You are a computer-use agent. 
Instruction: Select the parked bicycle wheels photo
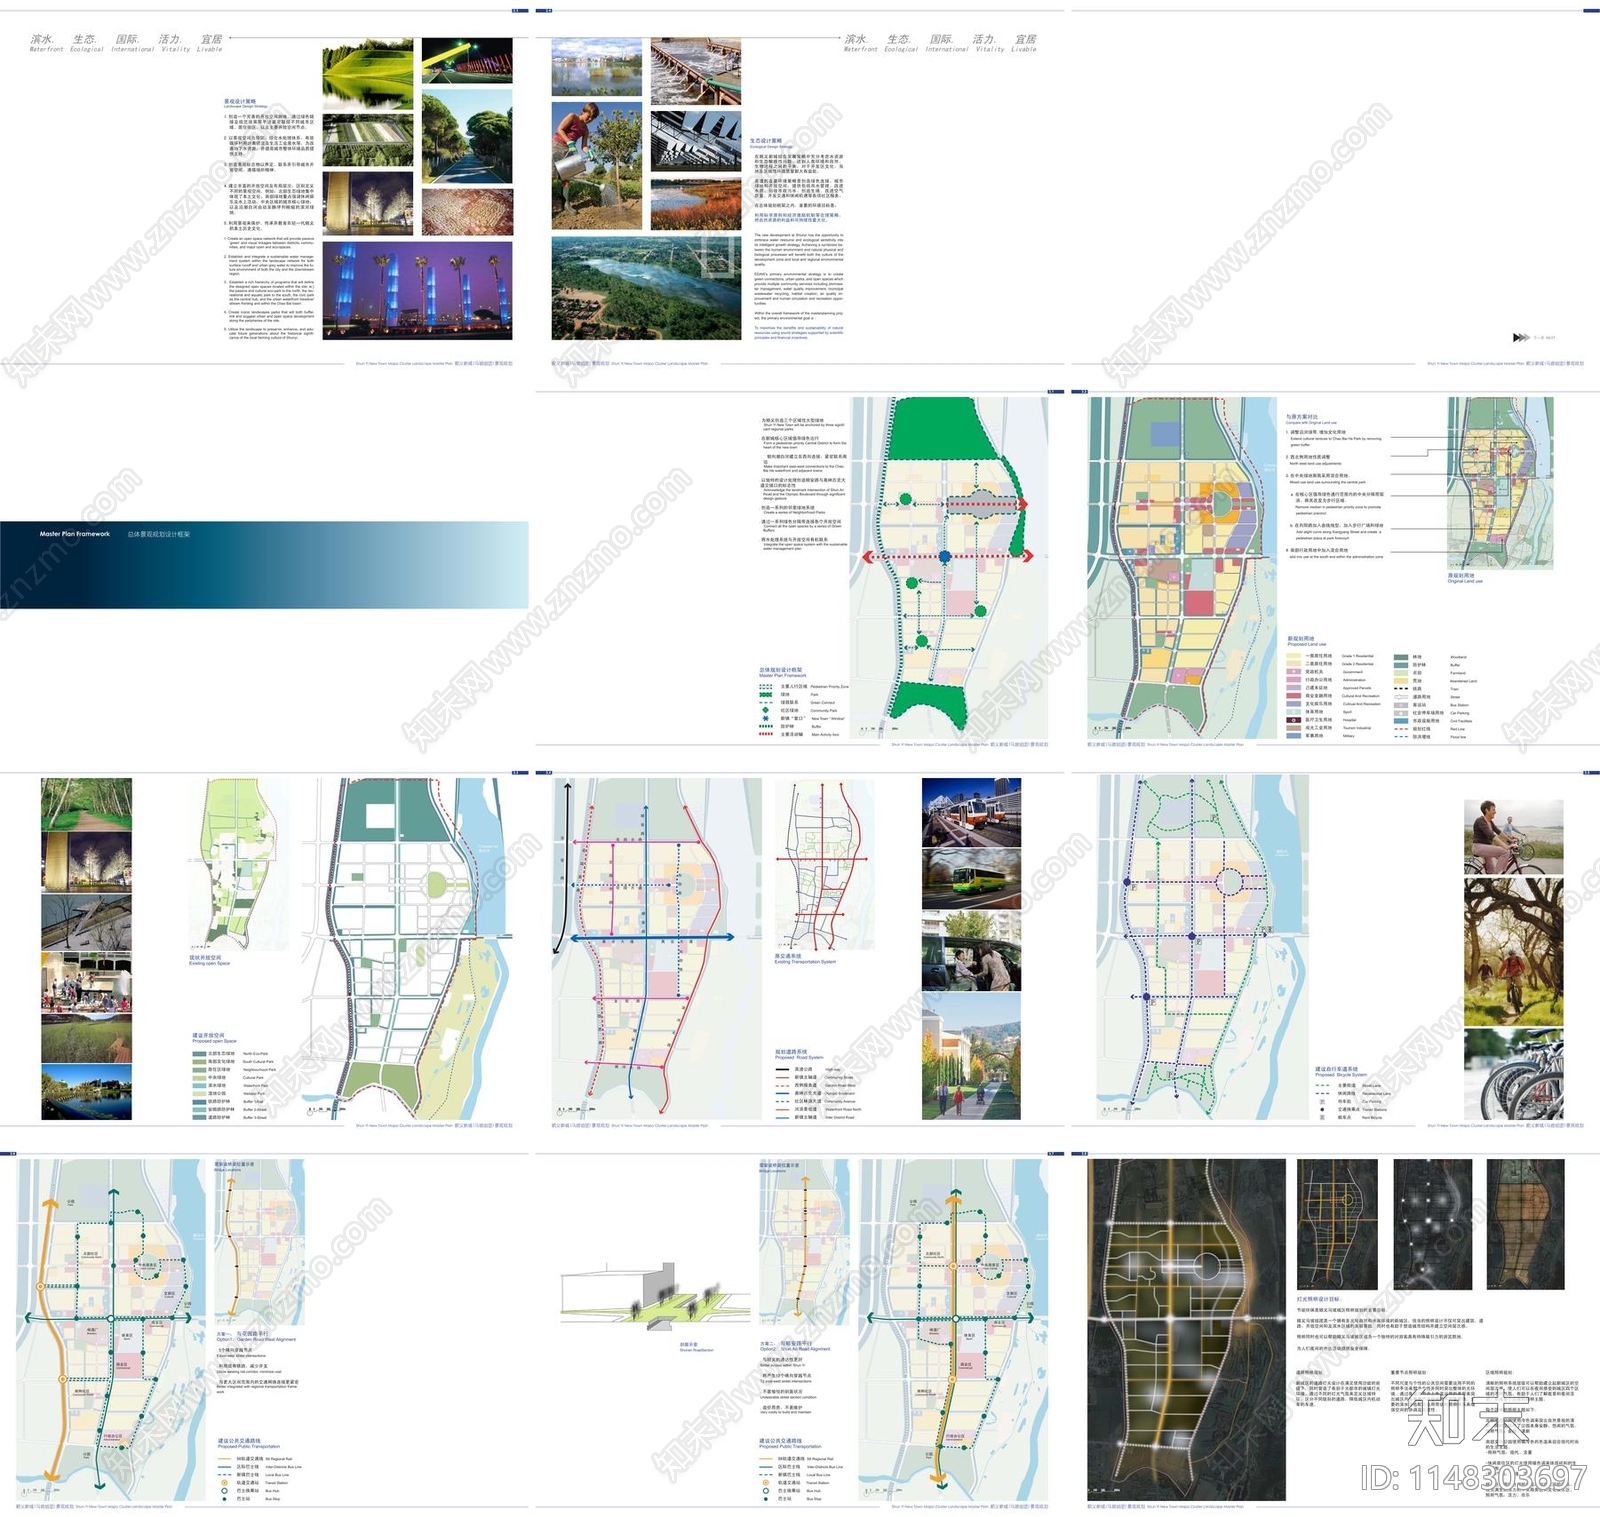[x=1514, y=1074]
